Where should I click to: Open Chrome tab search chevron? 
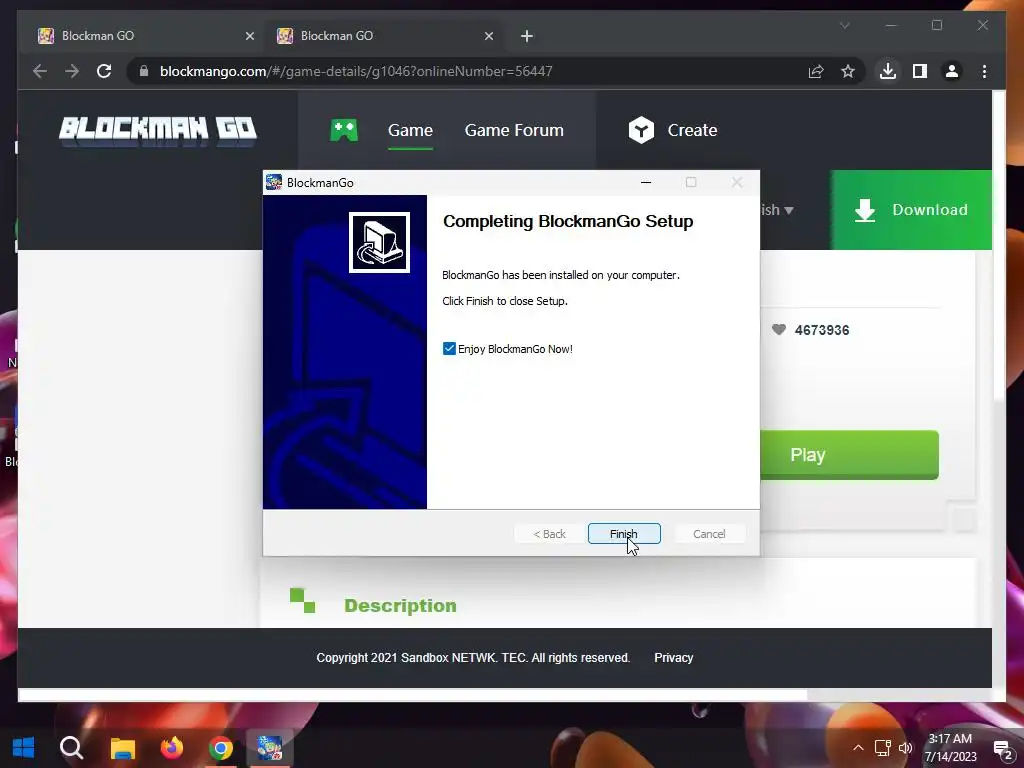(x=844, y=25)
